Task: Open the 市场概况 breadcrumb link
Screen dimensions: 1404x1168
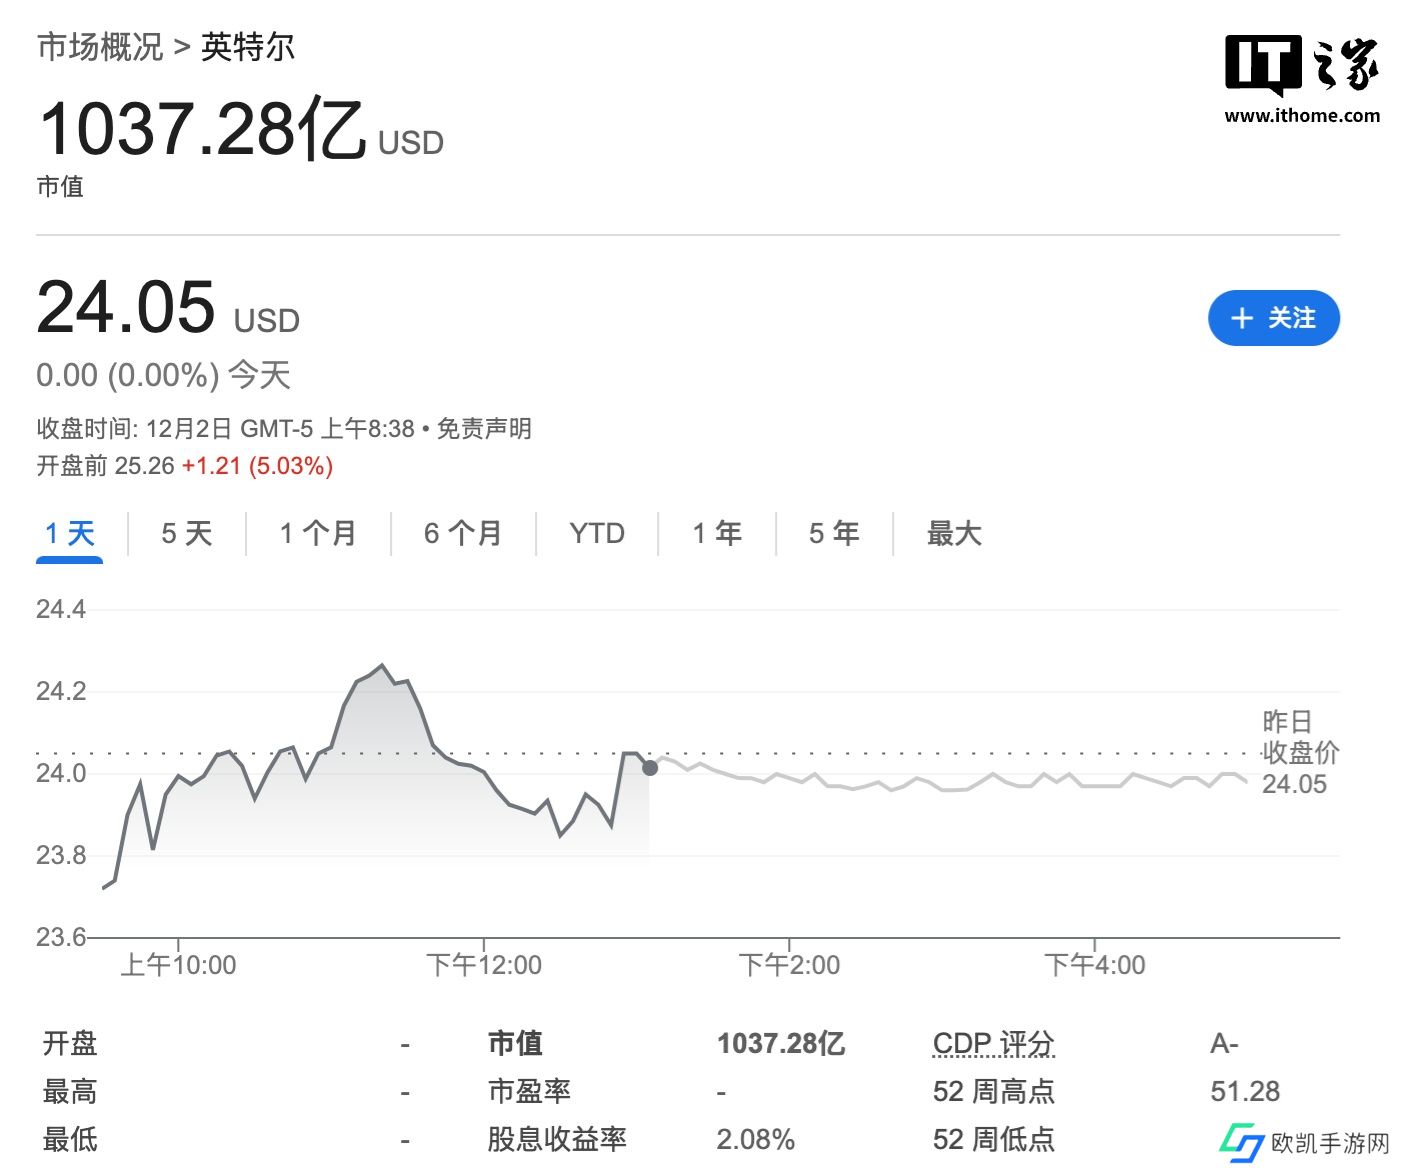Action: [100, 47]
